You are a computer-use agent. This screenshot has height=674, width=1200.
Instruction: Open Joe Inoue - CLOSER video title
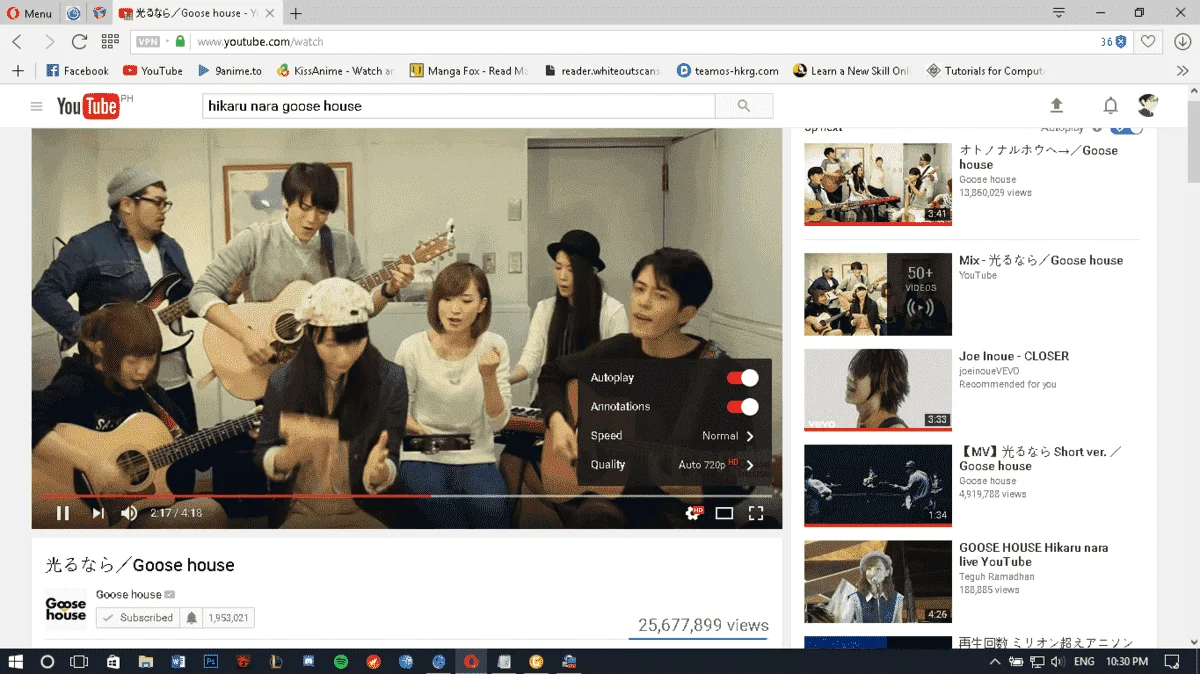(1014, 356)
